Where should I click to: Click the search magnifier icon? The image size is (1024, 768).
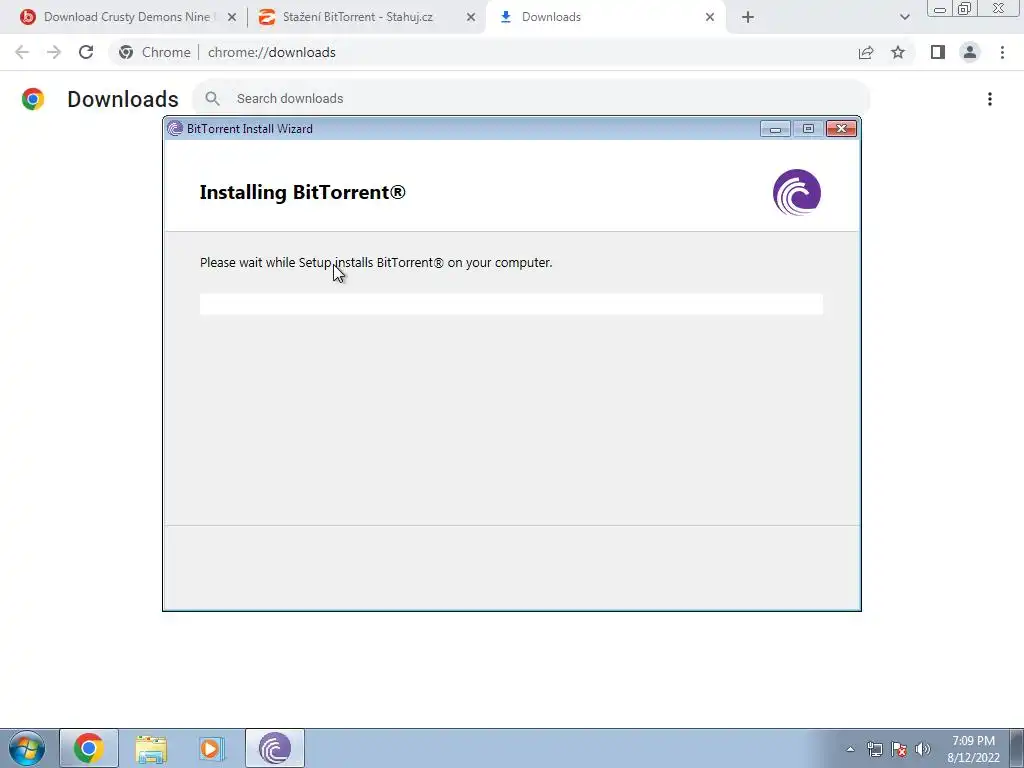tap(212, 99)
